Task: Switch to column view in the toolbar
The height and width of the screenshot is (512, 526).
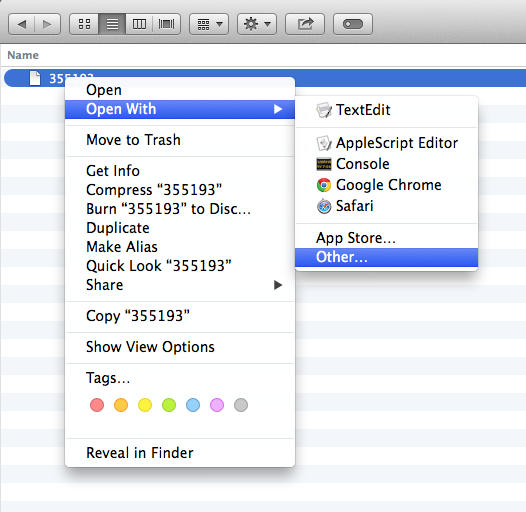Action: (x=139, y=24)
